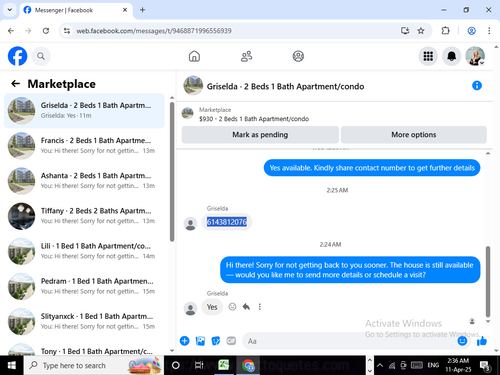
Task: Open Ashanta conversation in list
Action: [84, 181]
